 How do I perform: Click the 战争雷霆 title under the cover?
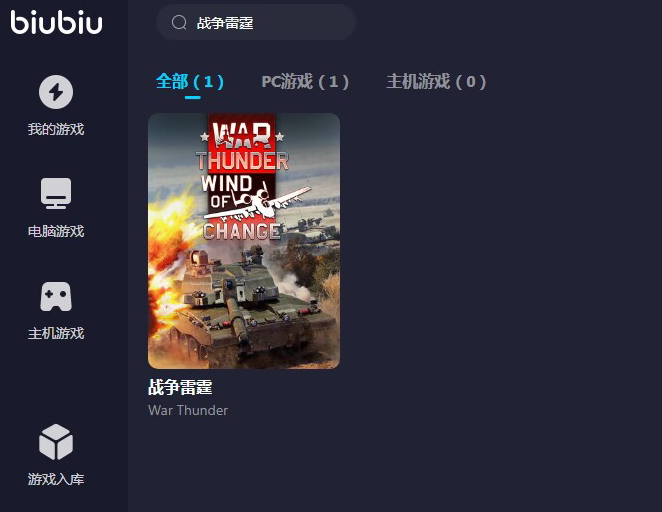pyautogui.click(x=180, y=387)
